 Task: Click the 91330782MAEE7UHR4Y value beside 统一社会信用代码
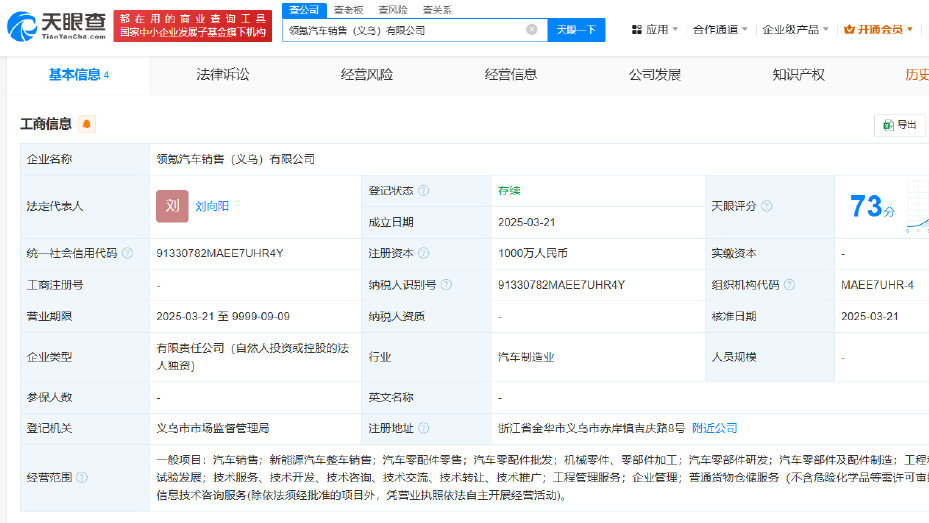tap(220, 254)
